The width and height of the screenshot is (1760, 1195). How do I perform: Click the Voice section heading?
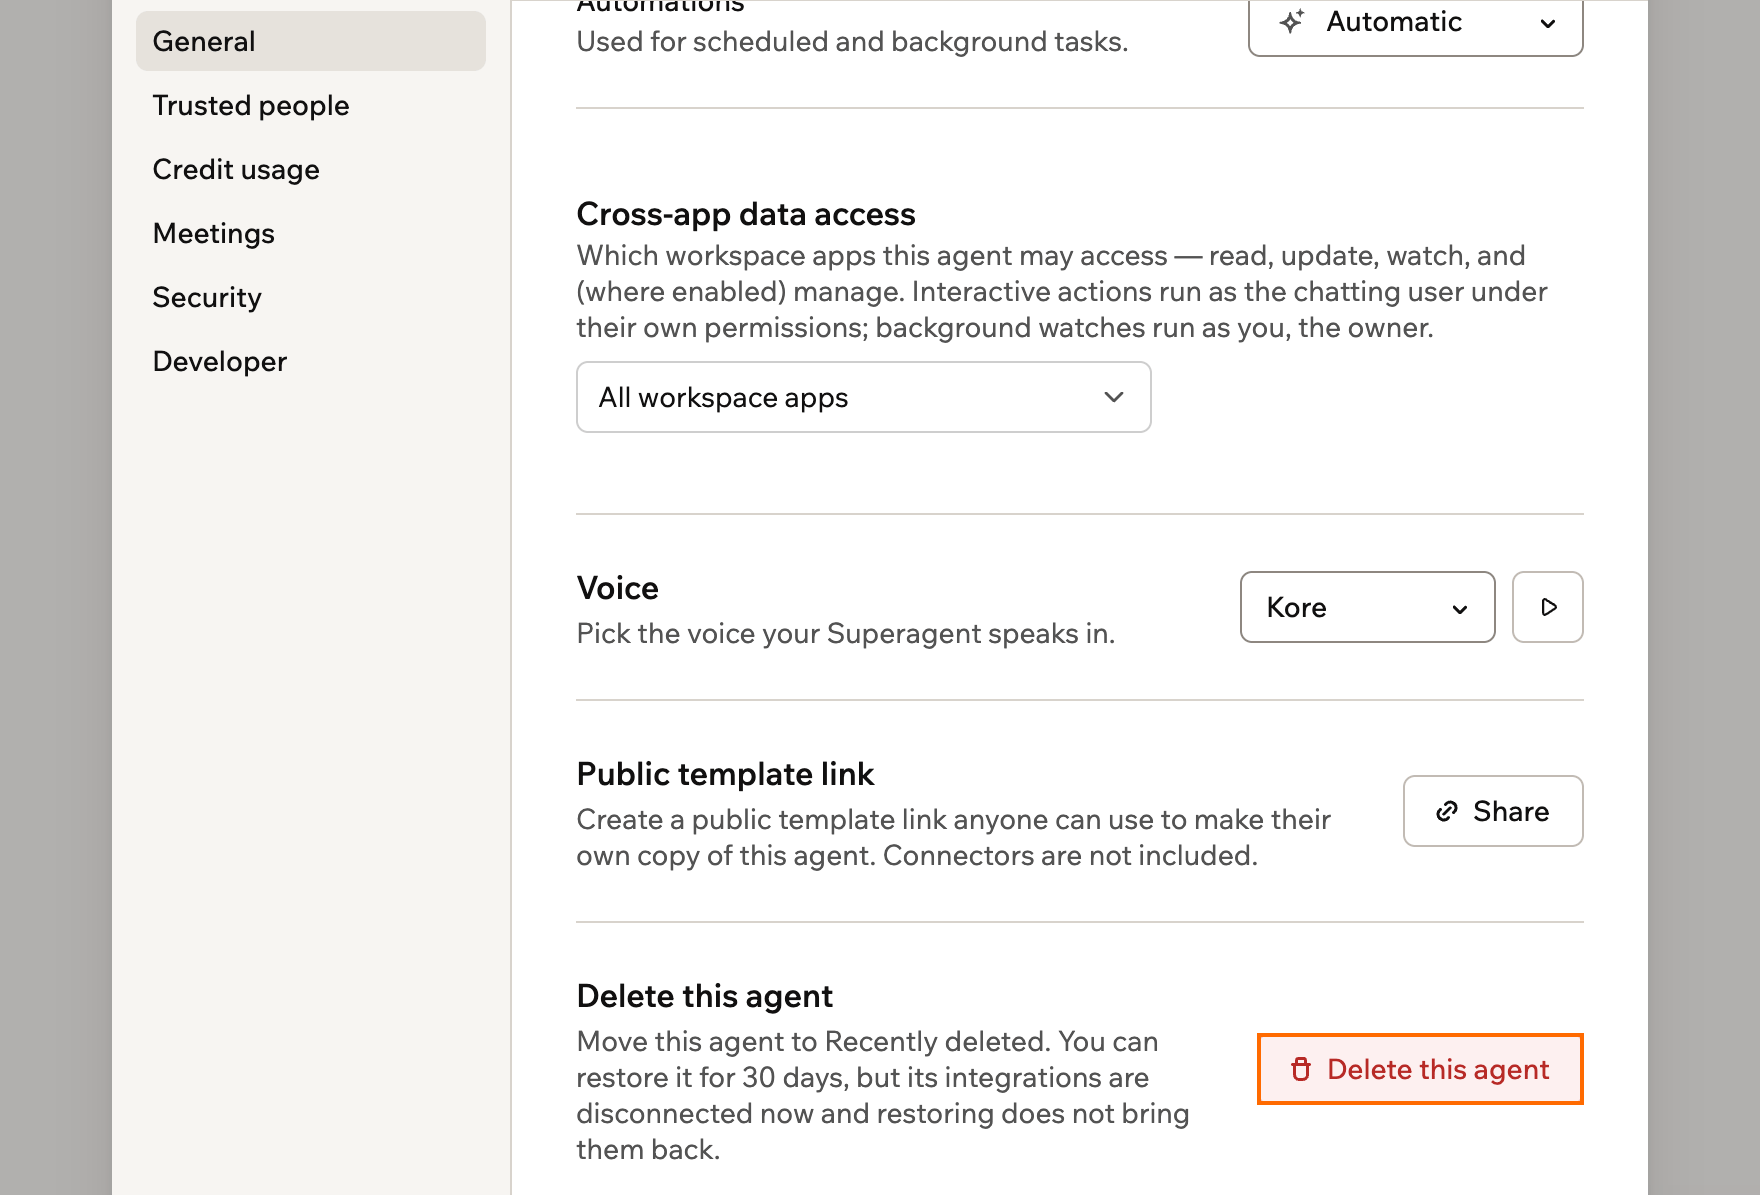pos(617,588)
